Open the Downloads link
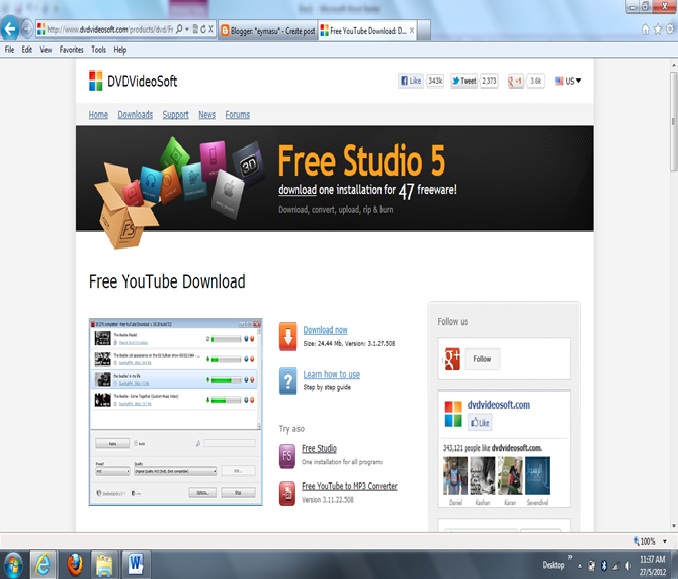 (135, 115)
